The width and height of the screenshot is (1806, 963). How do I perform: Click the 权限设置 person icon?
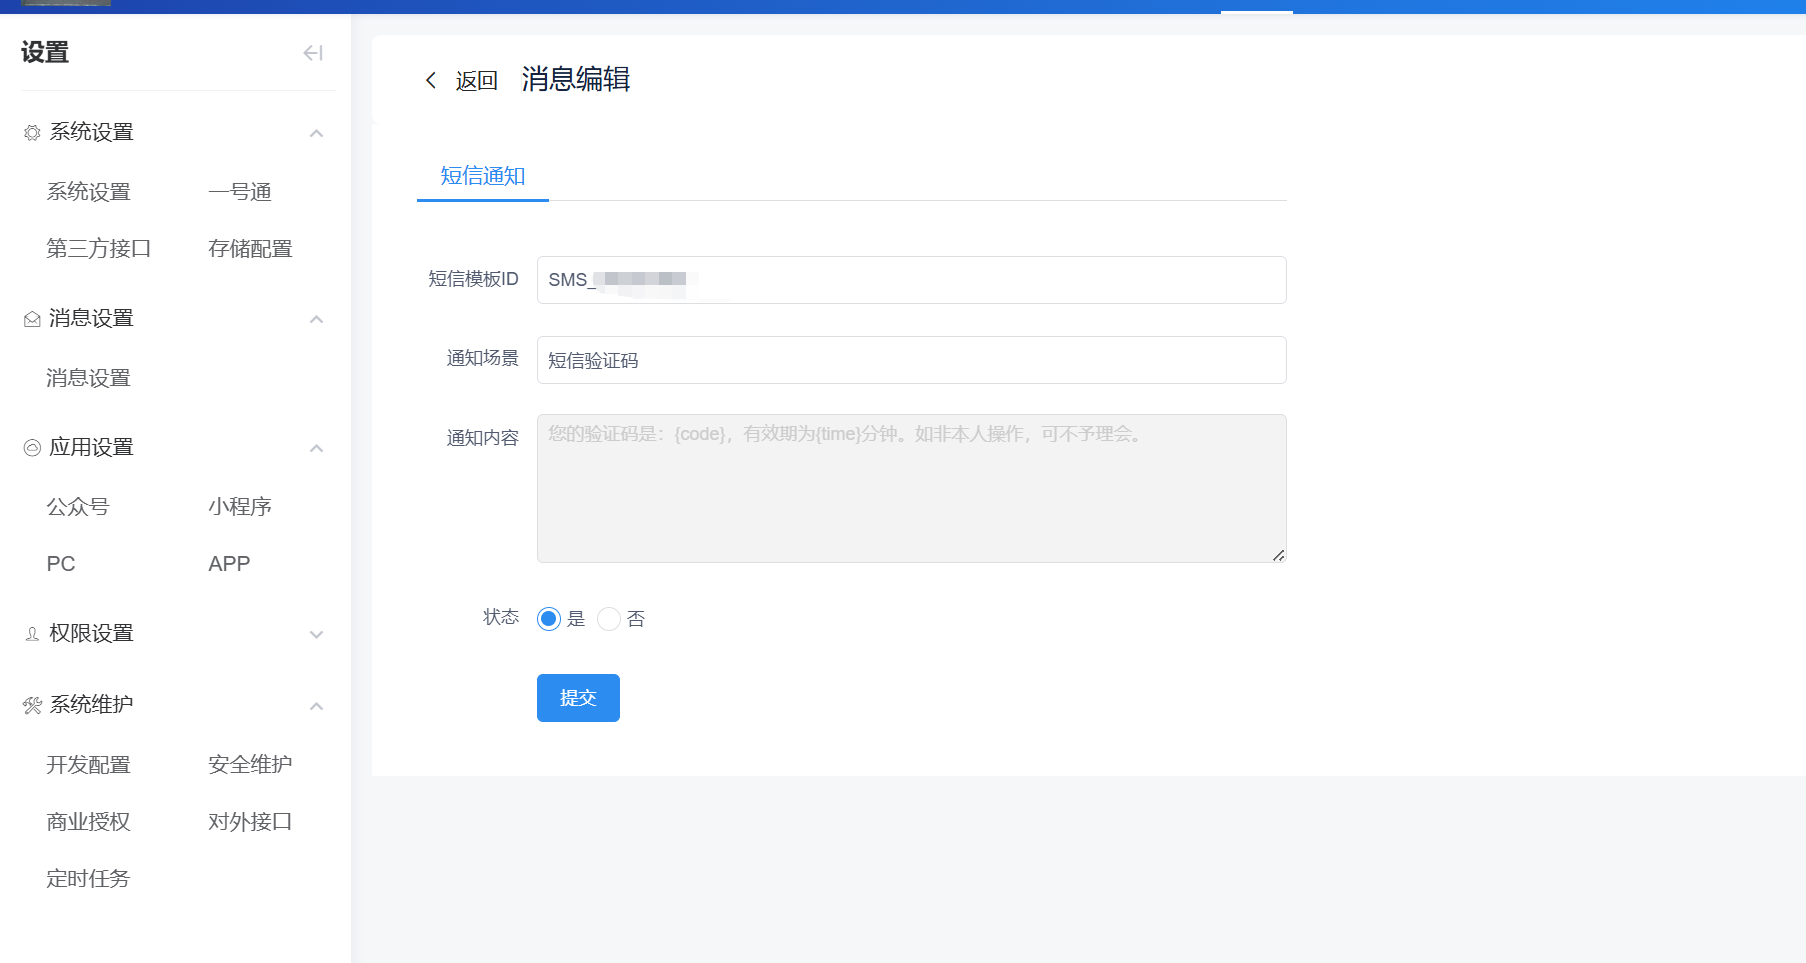pos(31,633)
